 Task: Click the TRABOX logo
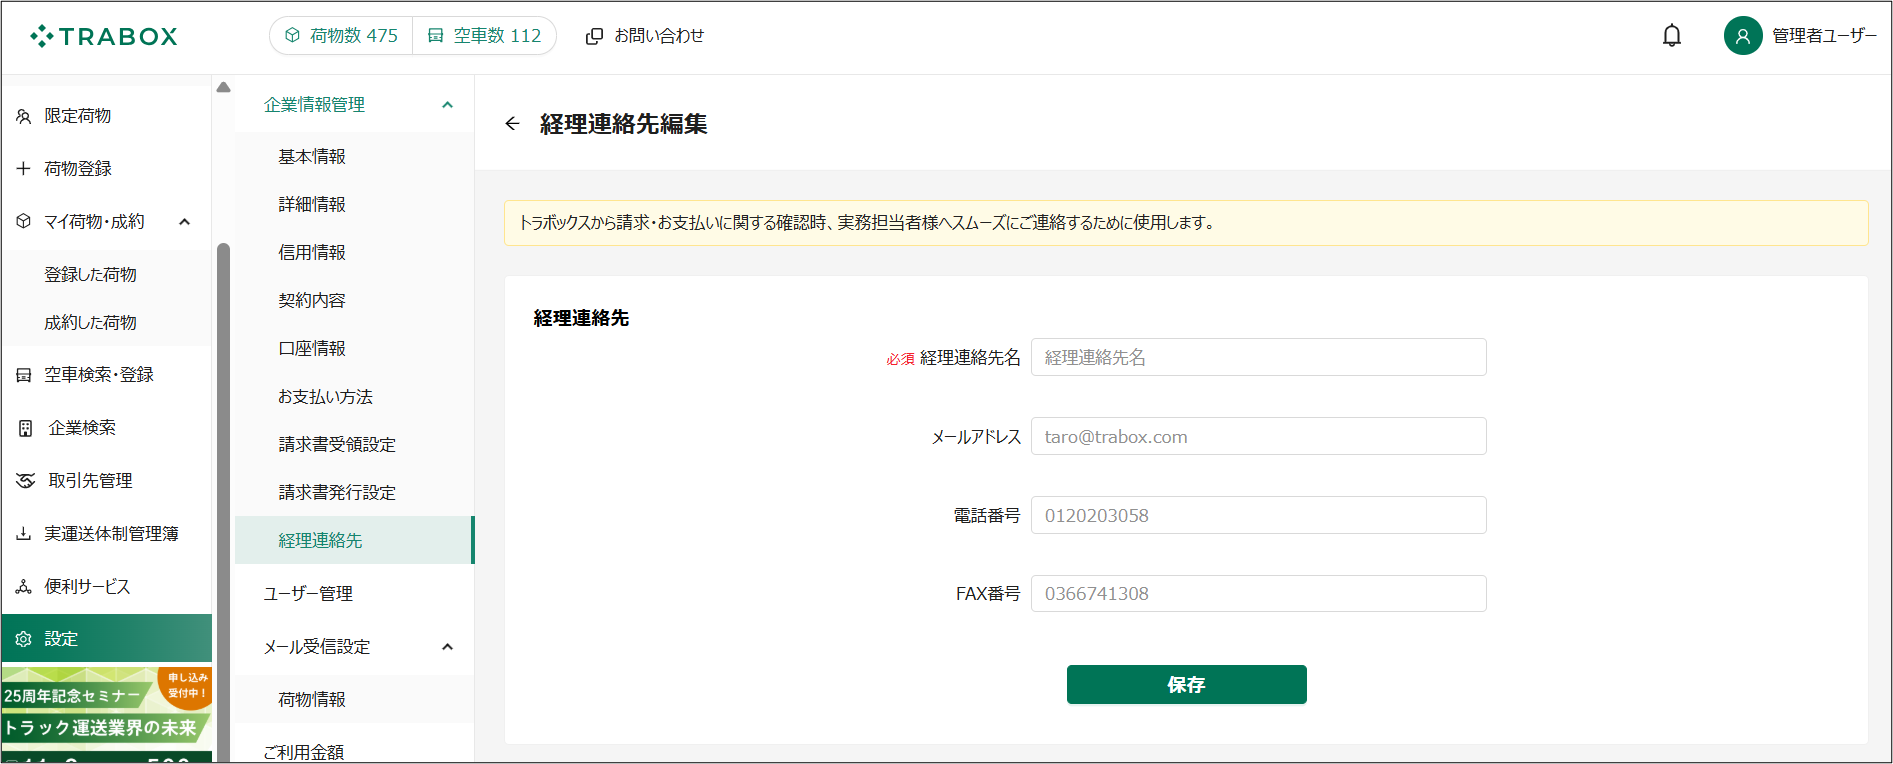pyautogui.click(x=104, y=36)
